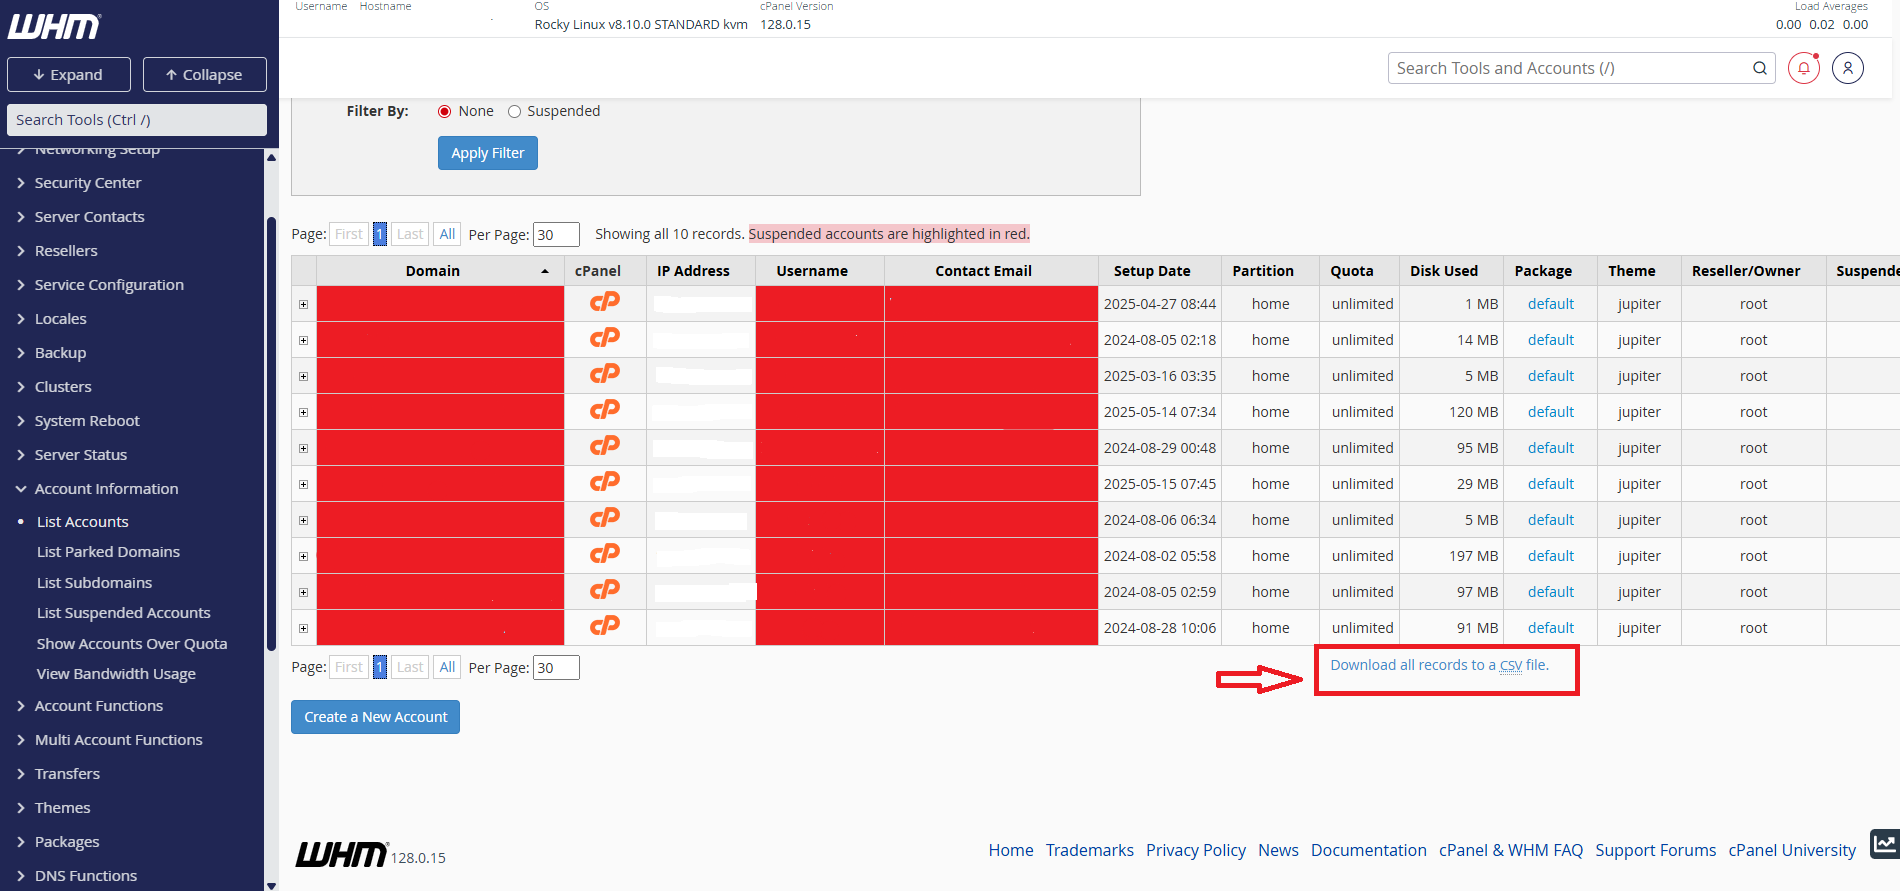Click the top pagination All link

[x=447, y=234]
